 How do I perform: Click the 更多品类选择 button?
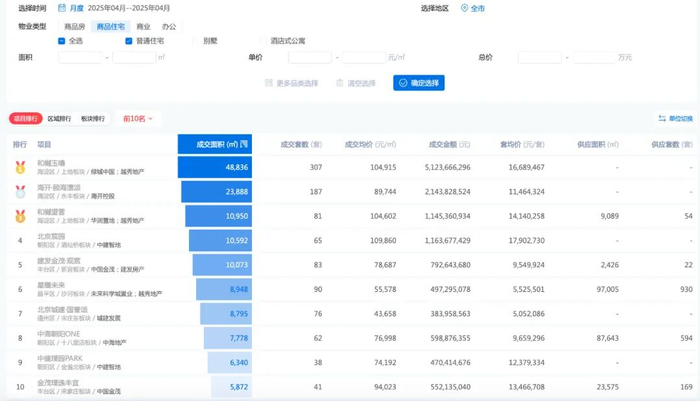point(291,83)
